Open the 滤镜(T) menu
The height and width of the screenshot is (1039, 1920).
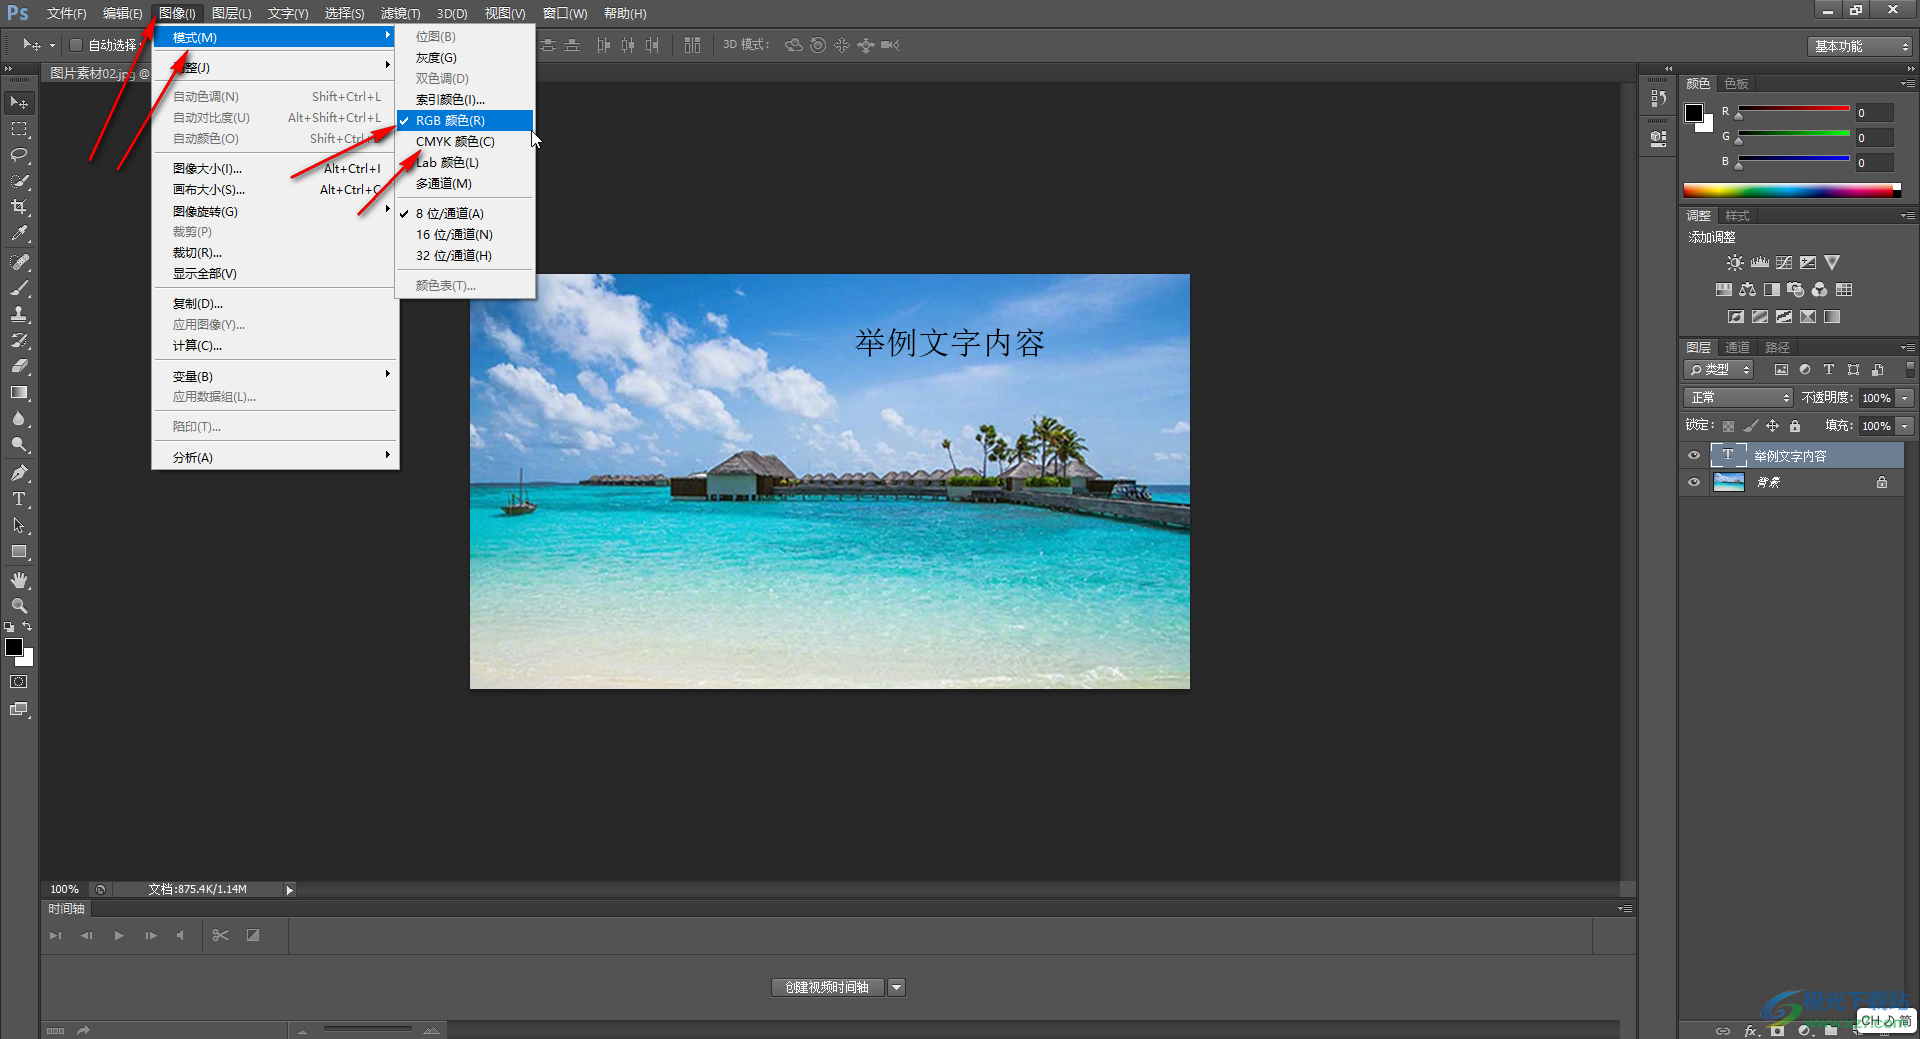[x=400, y=13]
